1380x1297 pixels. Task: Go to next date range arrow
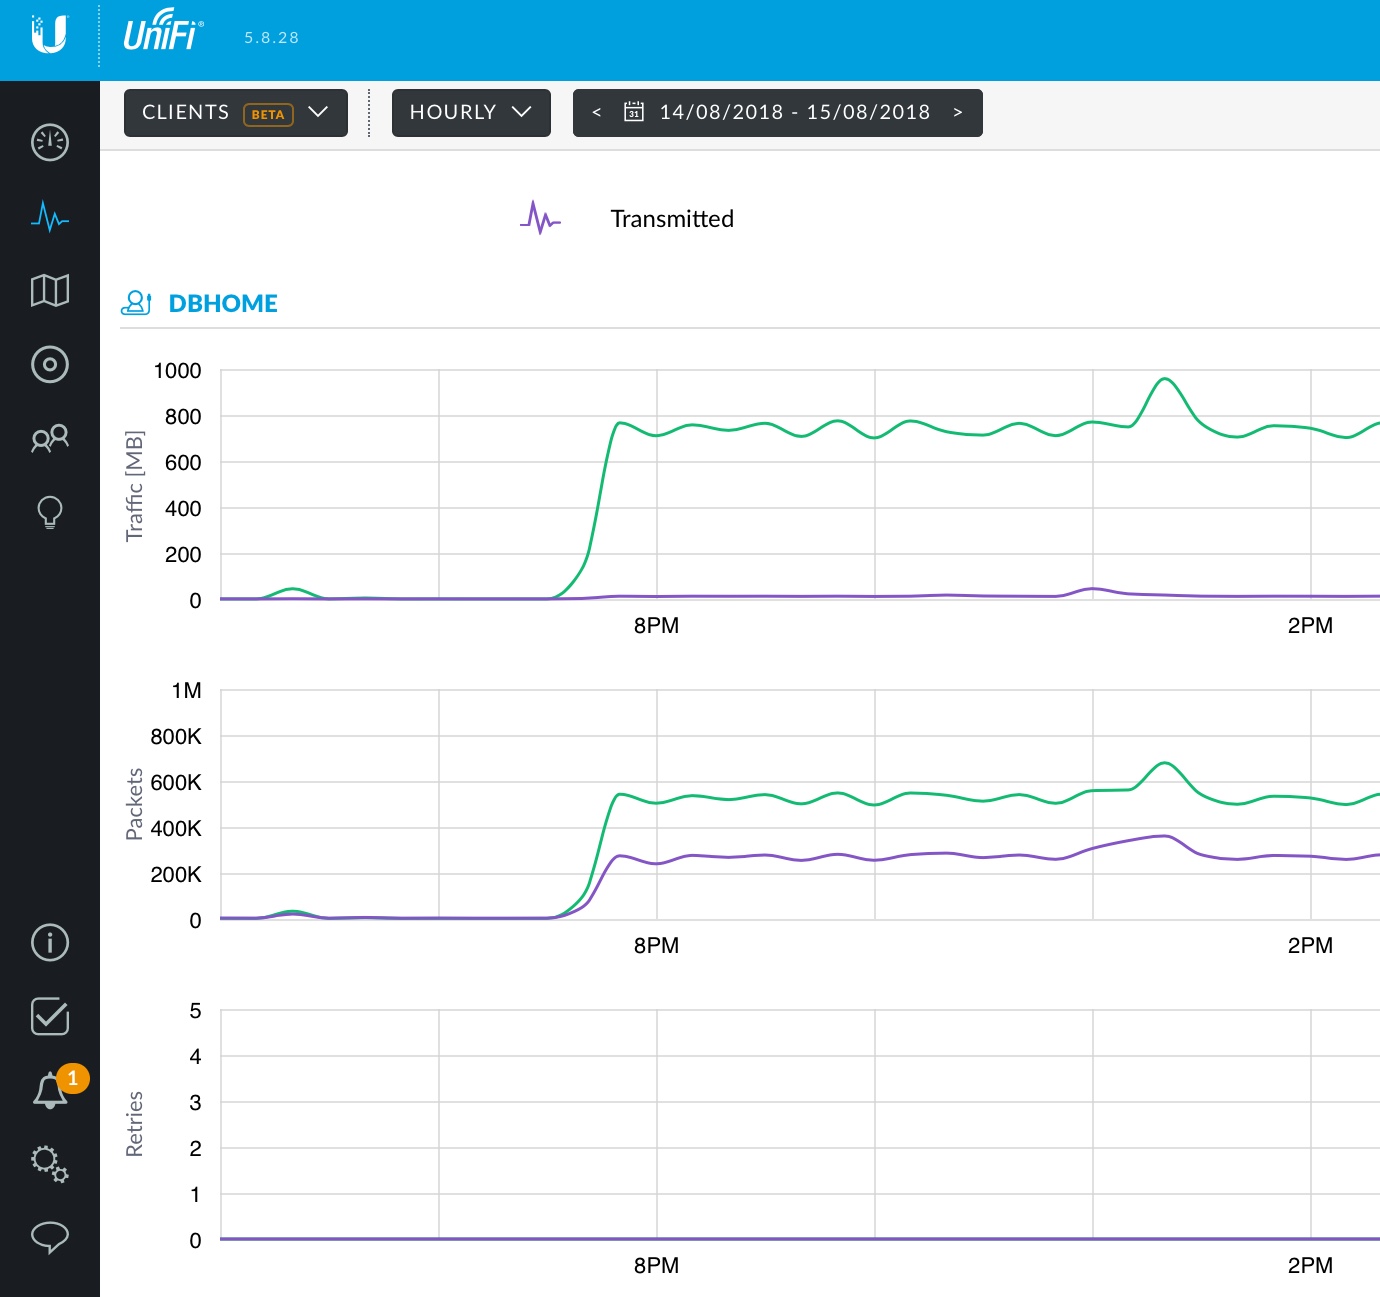[x=958, y=112]
